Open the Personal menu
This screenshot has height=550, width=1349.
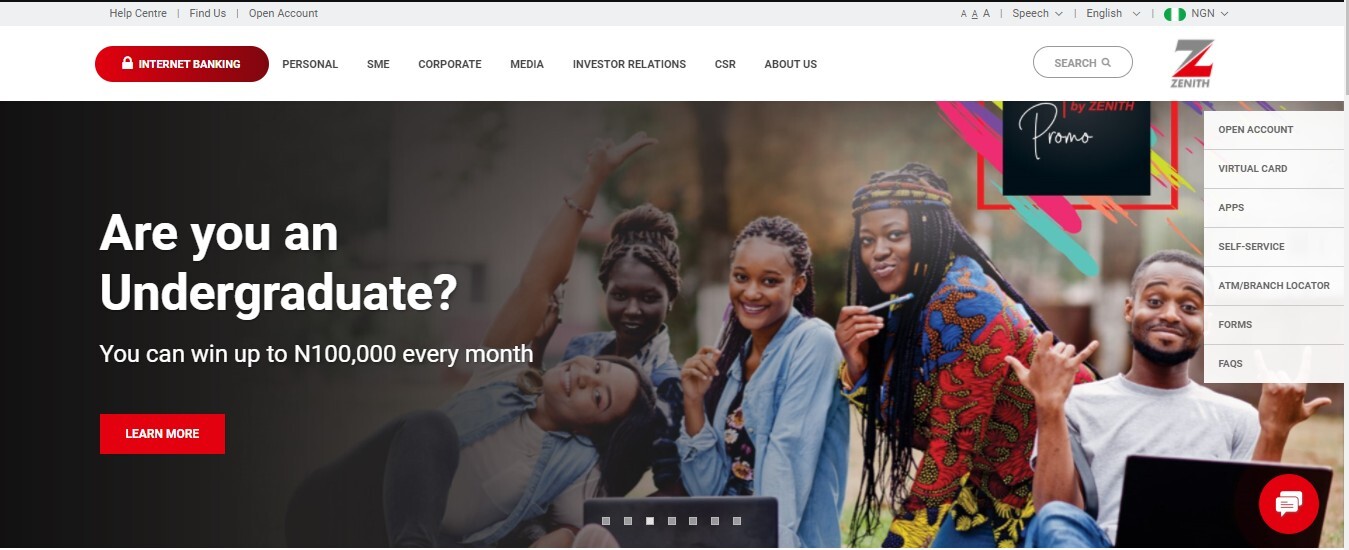click(310, 64)
